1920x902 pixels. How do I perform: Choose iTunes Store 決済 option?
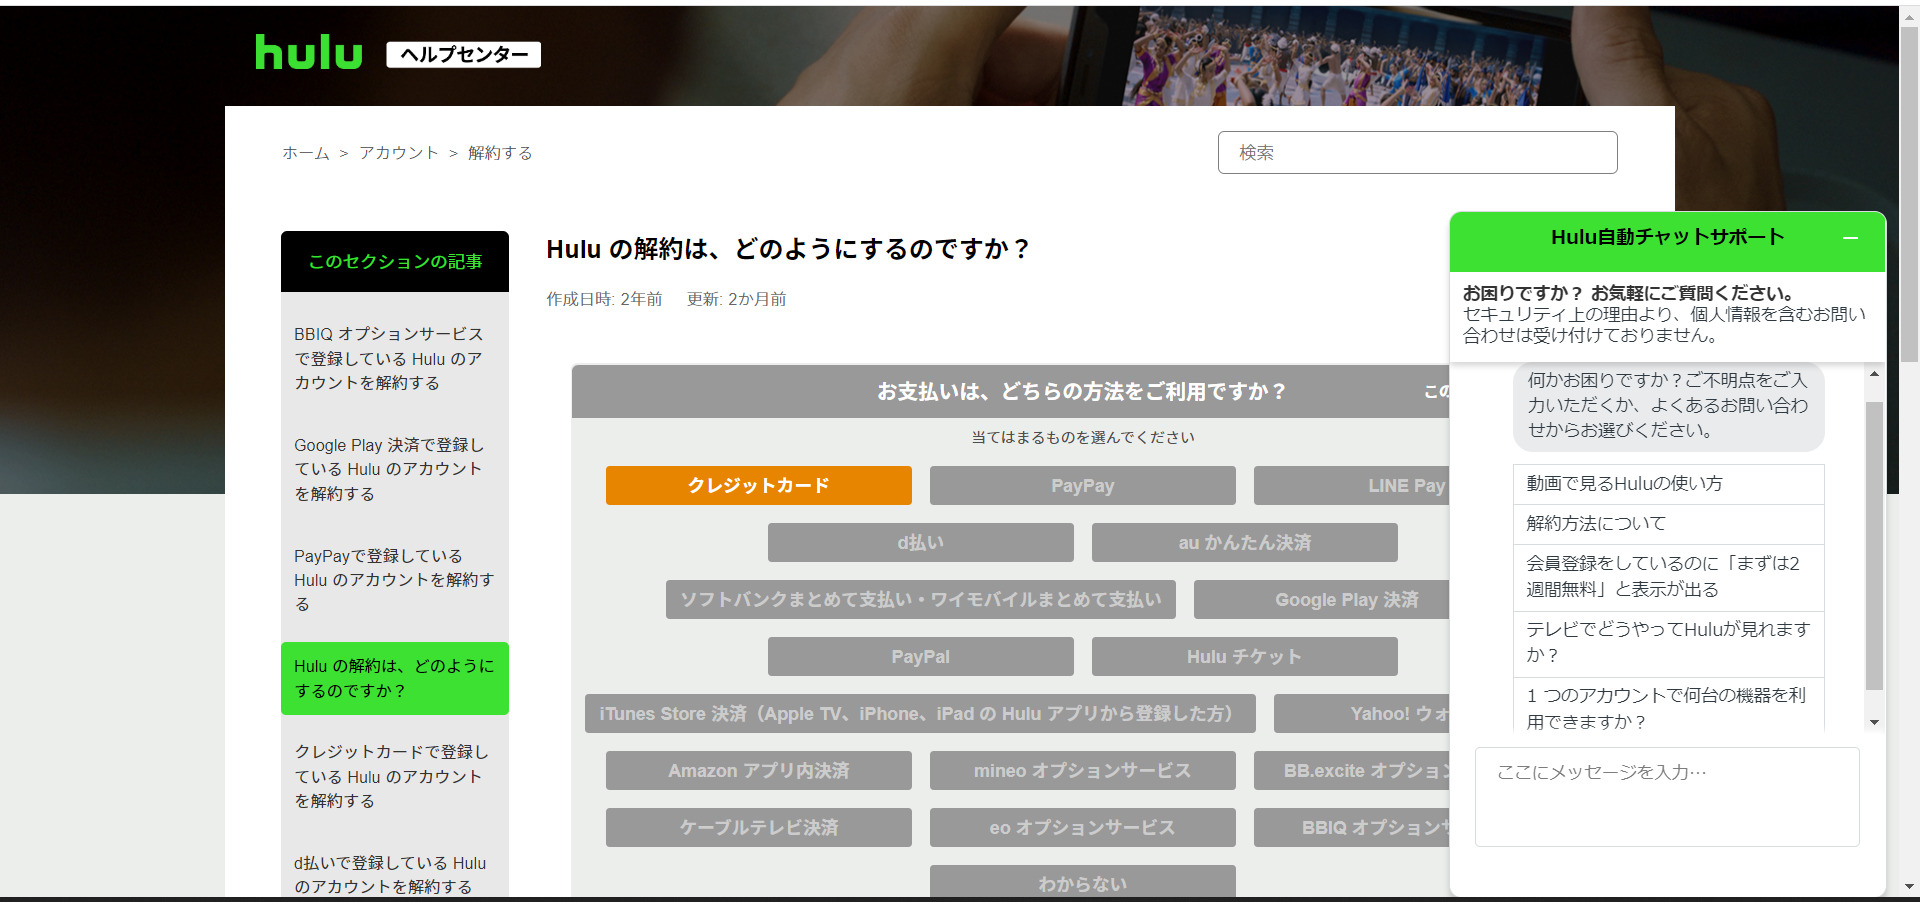click(x=920, y=713)
